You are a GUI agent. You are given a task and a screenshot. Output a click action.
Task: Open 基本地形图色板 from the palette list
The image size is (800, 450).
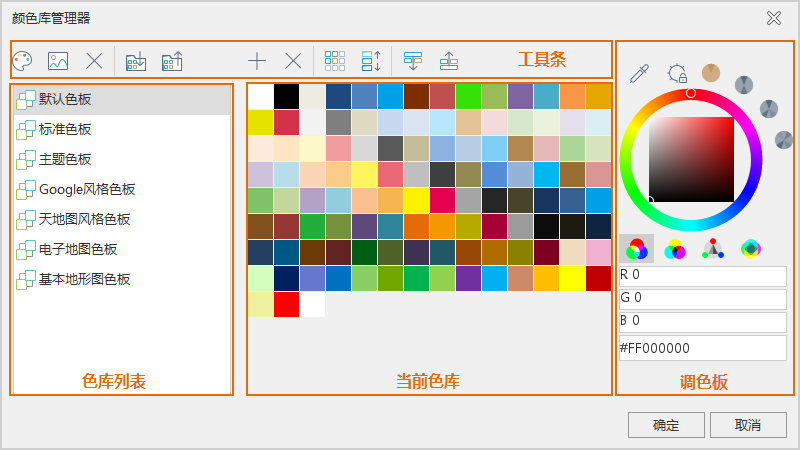tap(84, 279)
